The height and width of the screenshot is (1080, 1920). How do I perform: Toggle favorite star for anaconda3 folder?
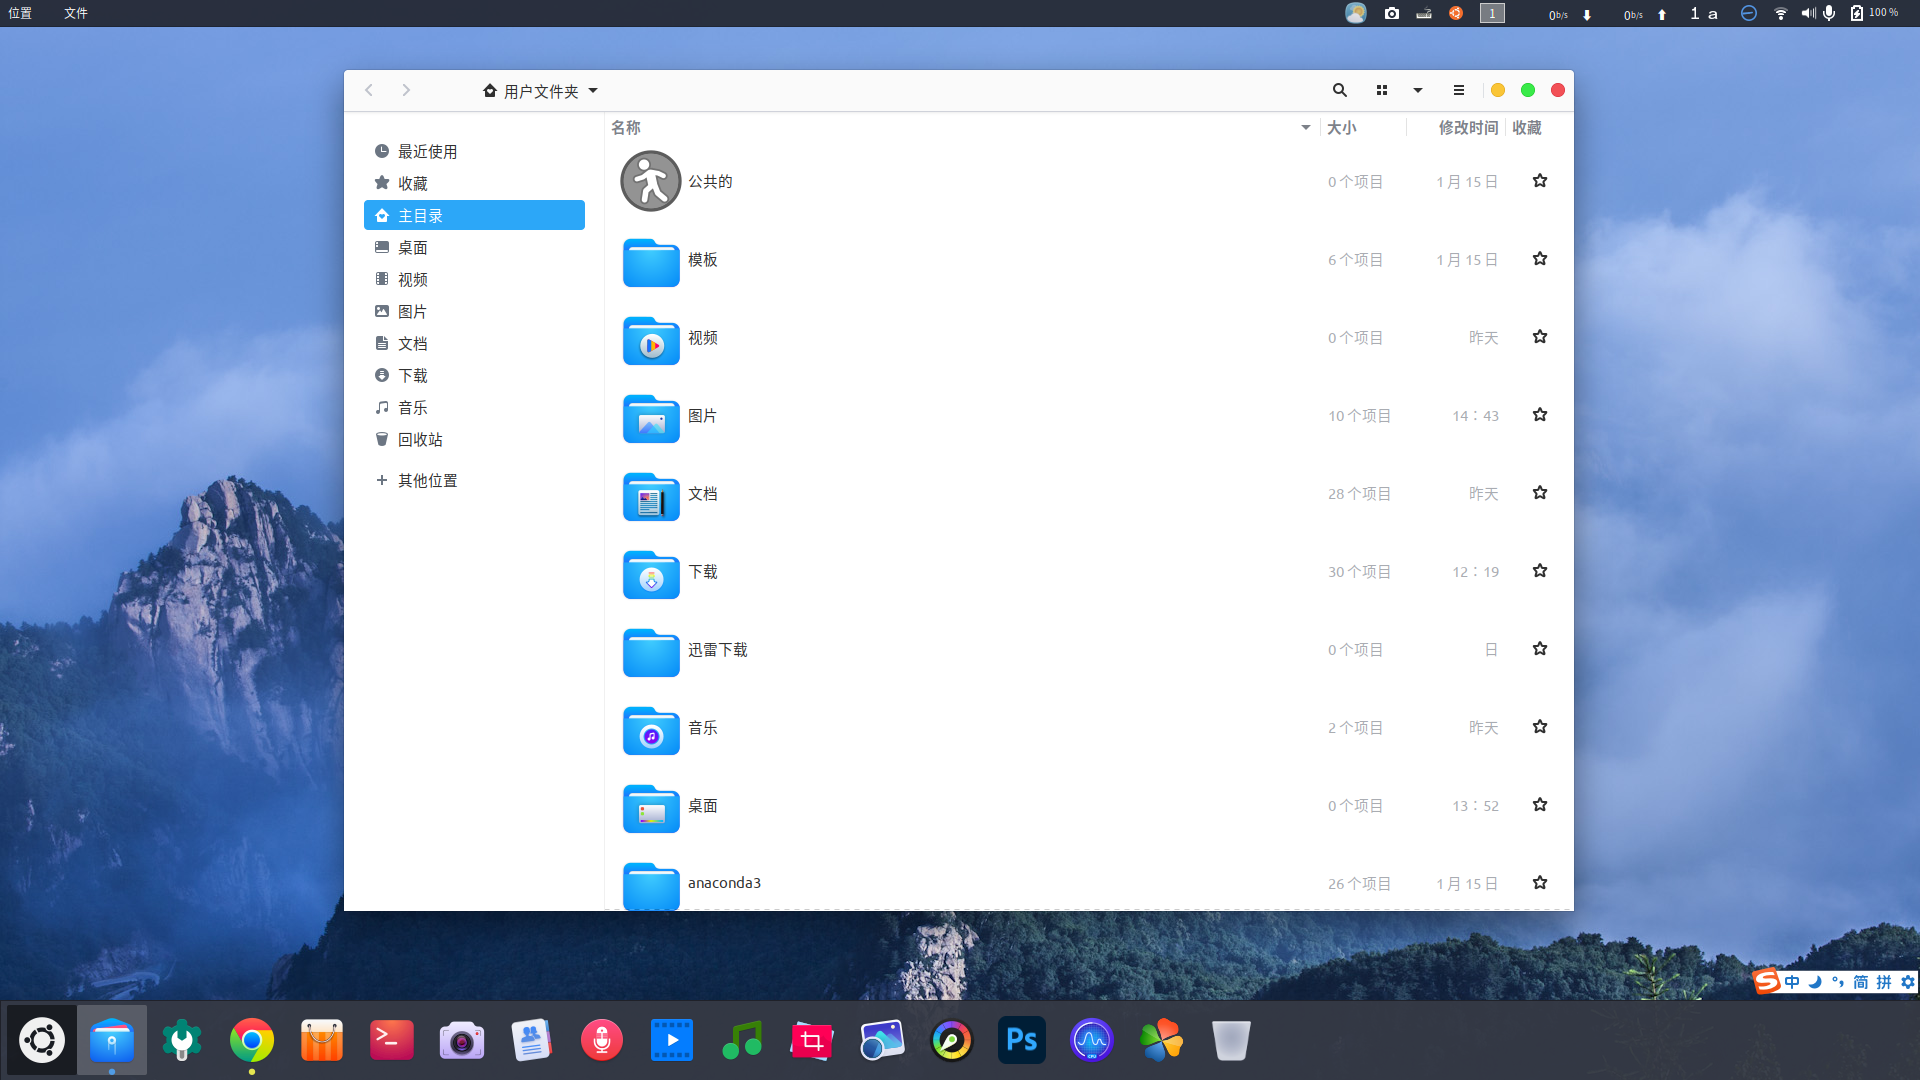[x=1540, y=883]
